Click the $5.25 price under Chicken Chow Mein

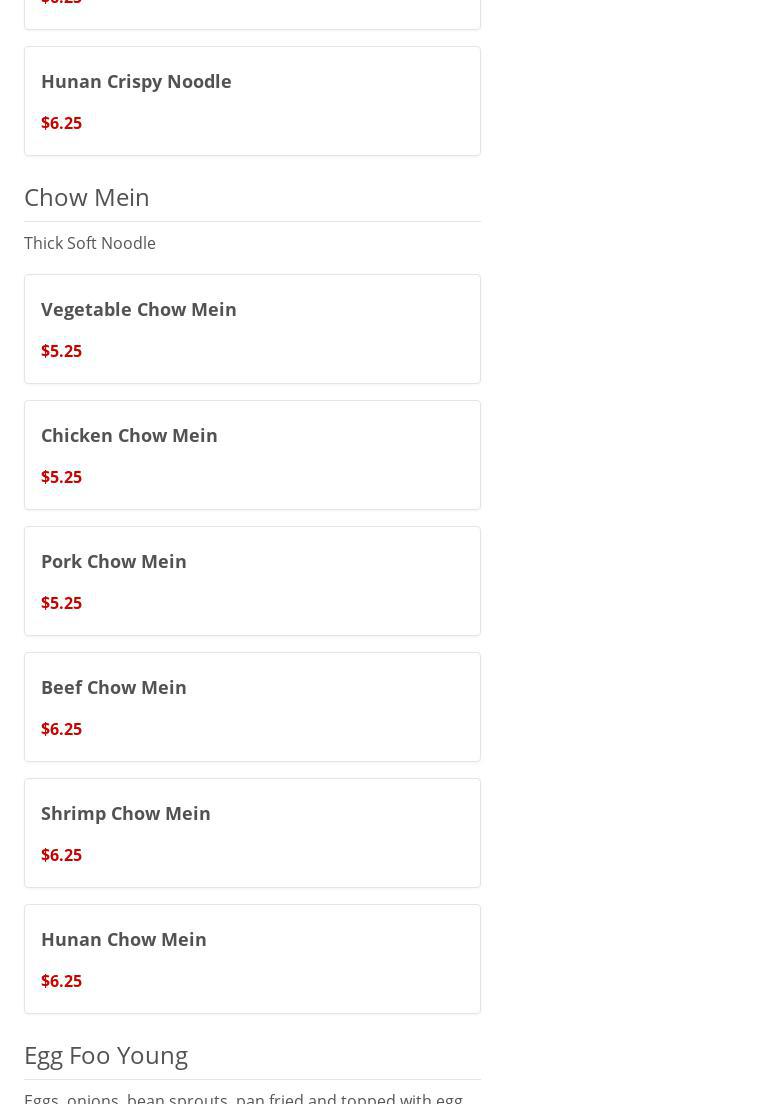tap(61, 477)
